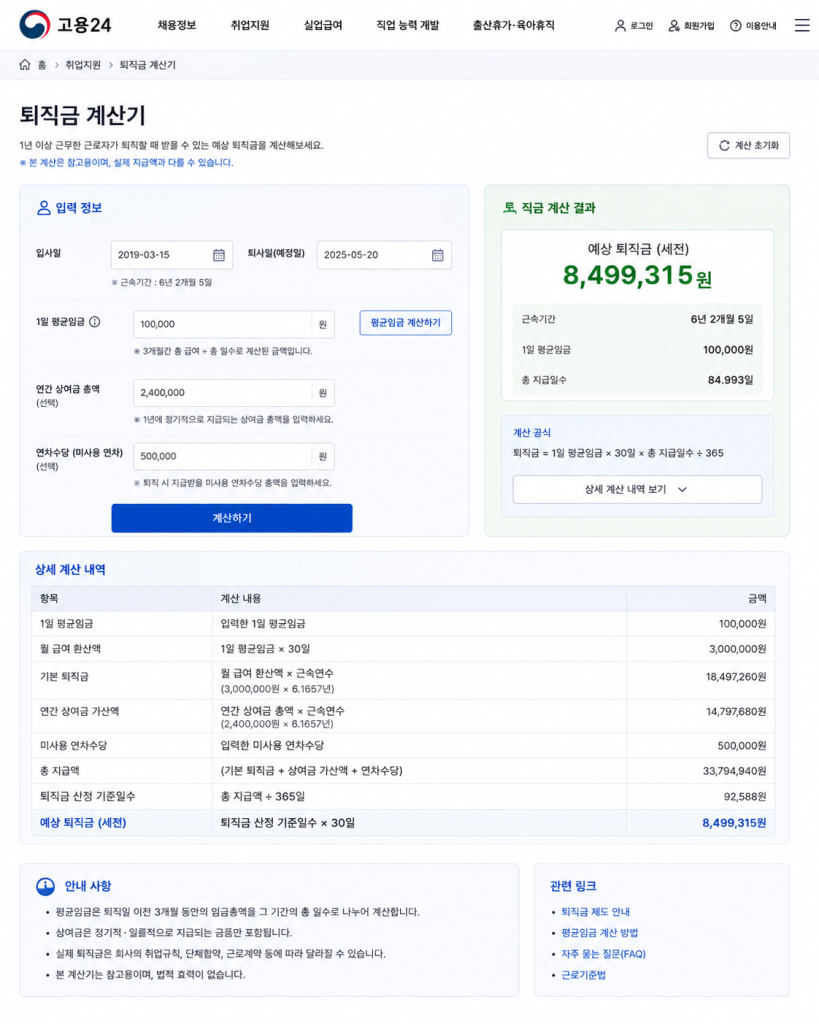The image size is (819, 1024).
Task: Click 92,588원 in 퇴직금 산정 기준일수 row
Action: tap(745, 797)
